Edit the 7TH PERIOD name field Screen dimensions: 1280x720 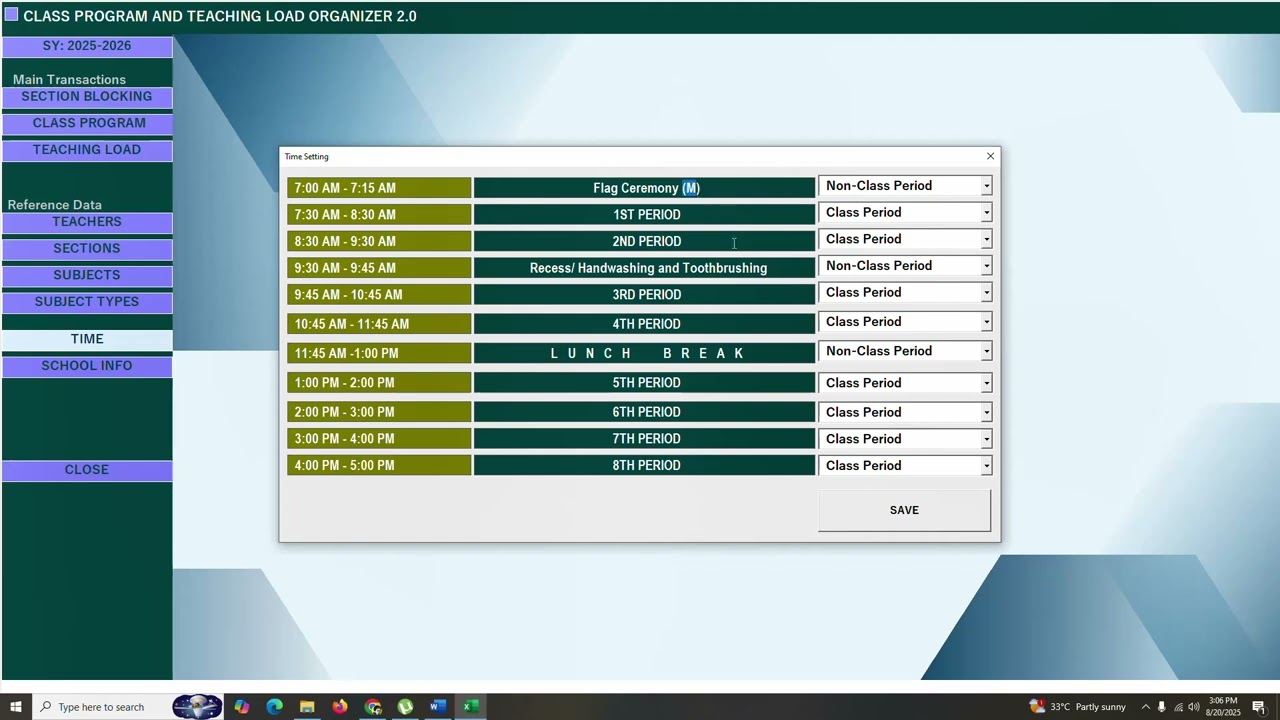click(644, 439)
